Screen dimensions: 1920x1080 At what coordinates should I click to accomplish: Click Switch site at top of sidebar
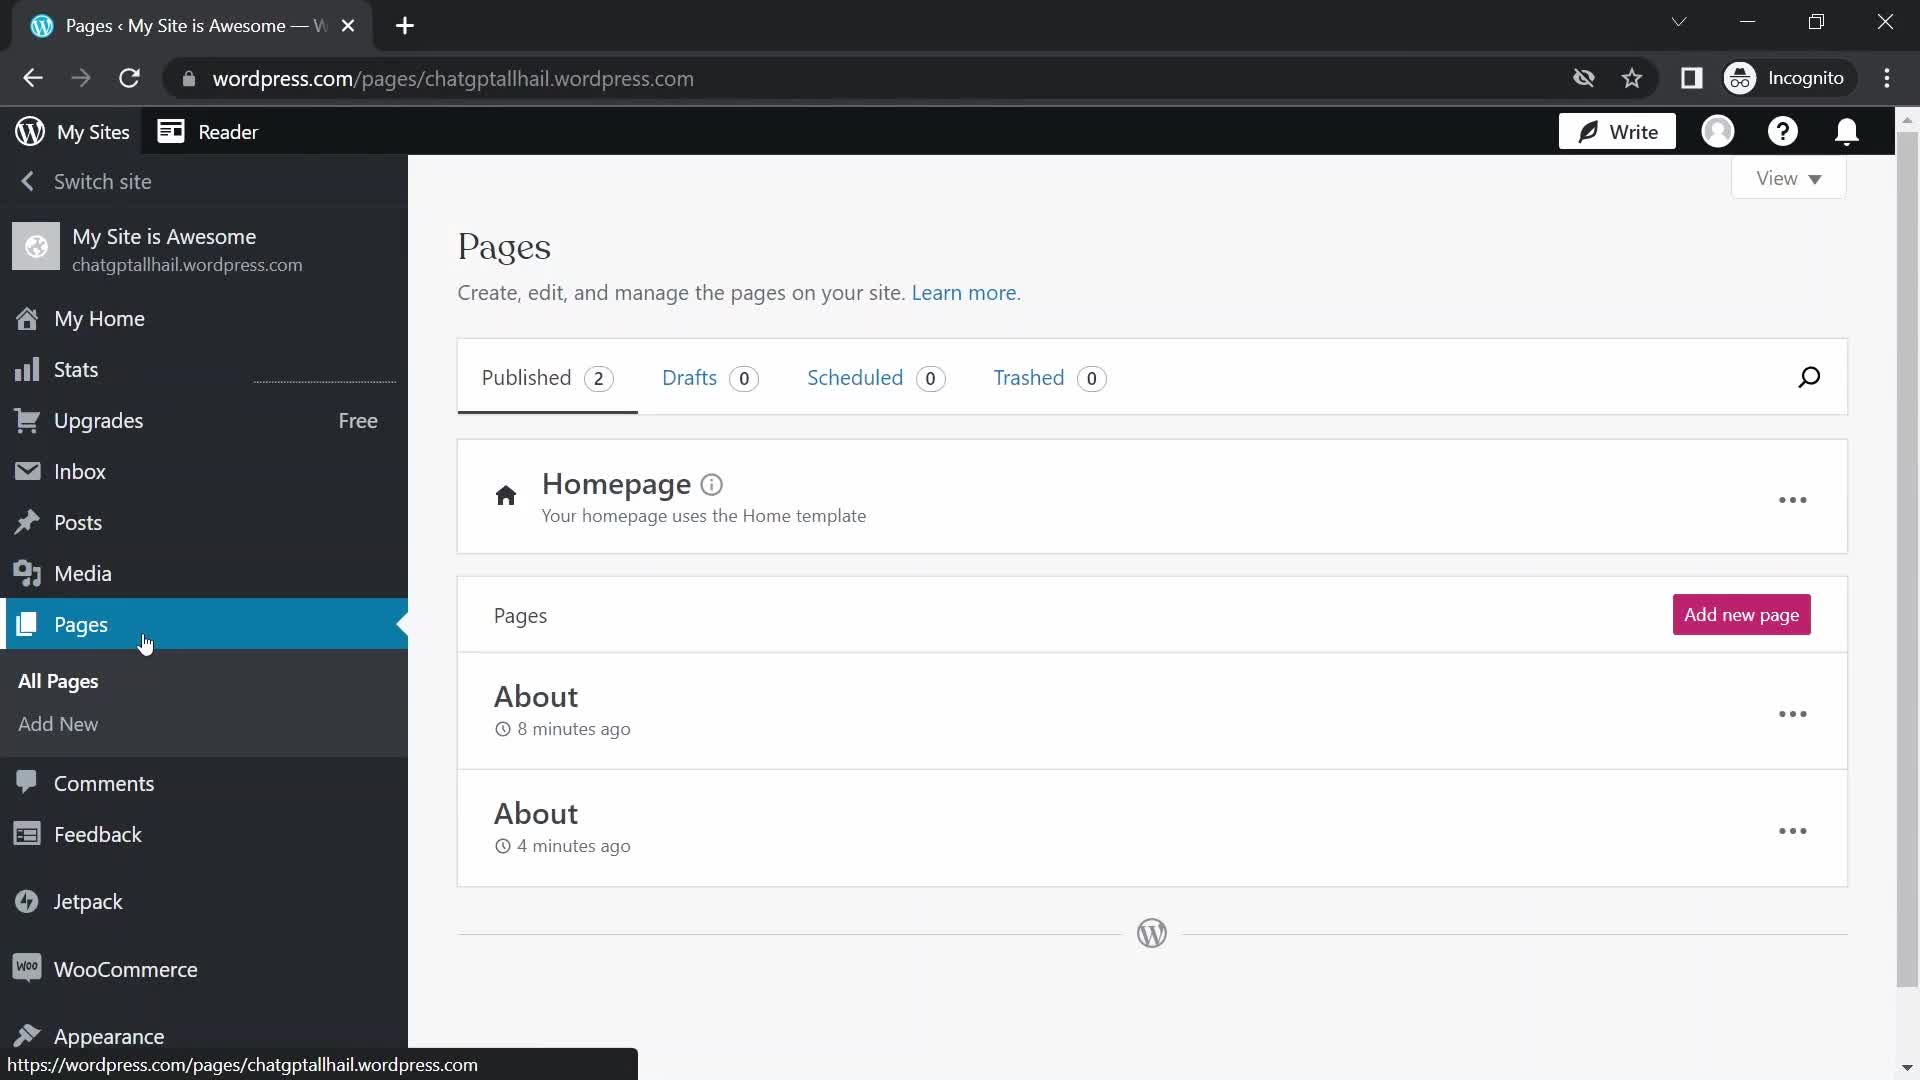click(x=102, y=181)
